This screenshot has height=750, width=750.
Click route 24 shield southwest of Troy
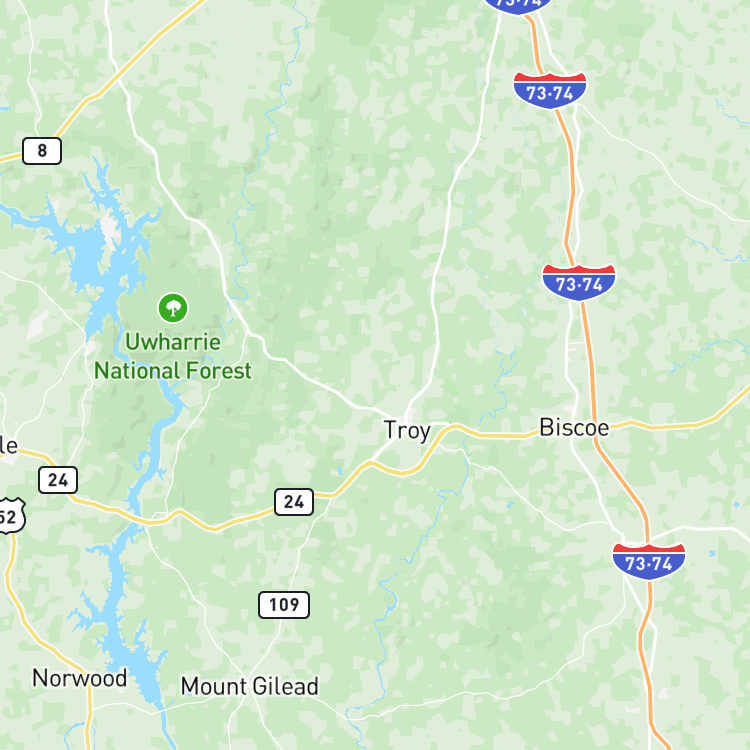(294, 502)
